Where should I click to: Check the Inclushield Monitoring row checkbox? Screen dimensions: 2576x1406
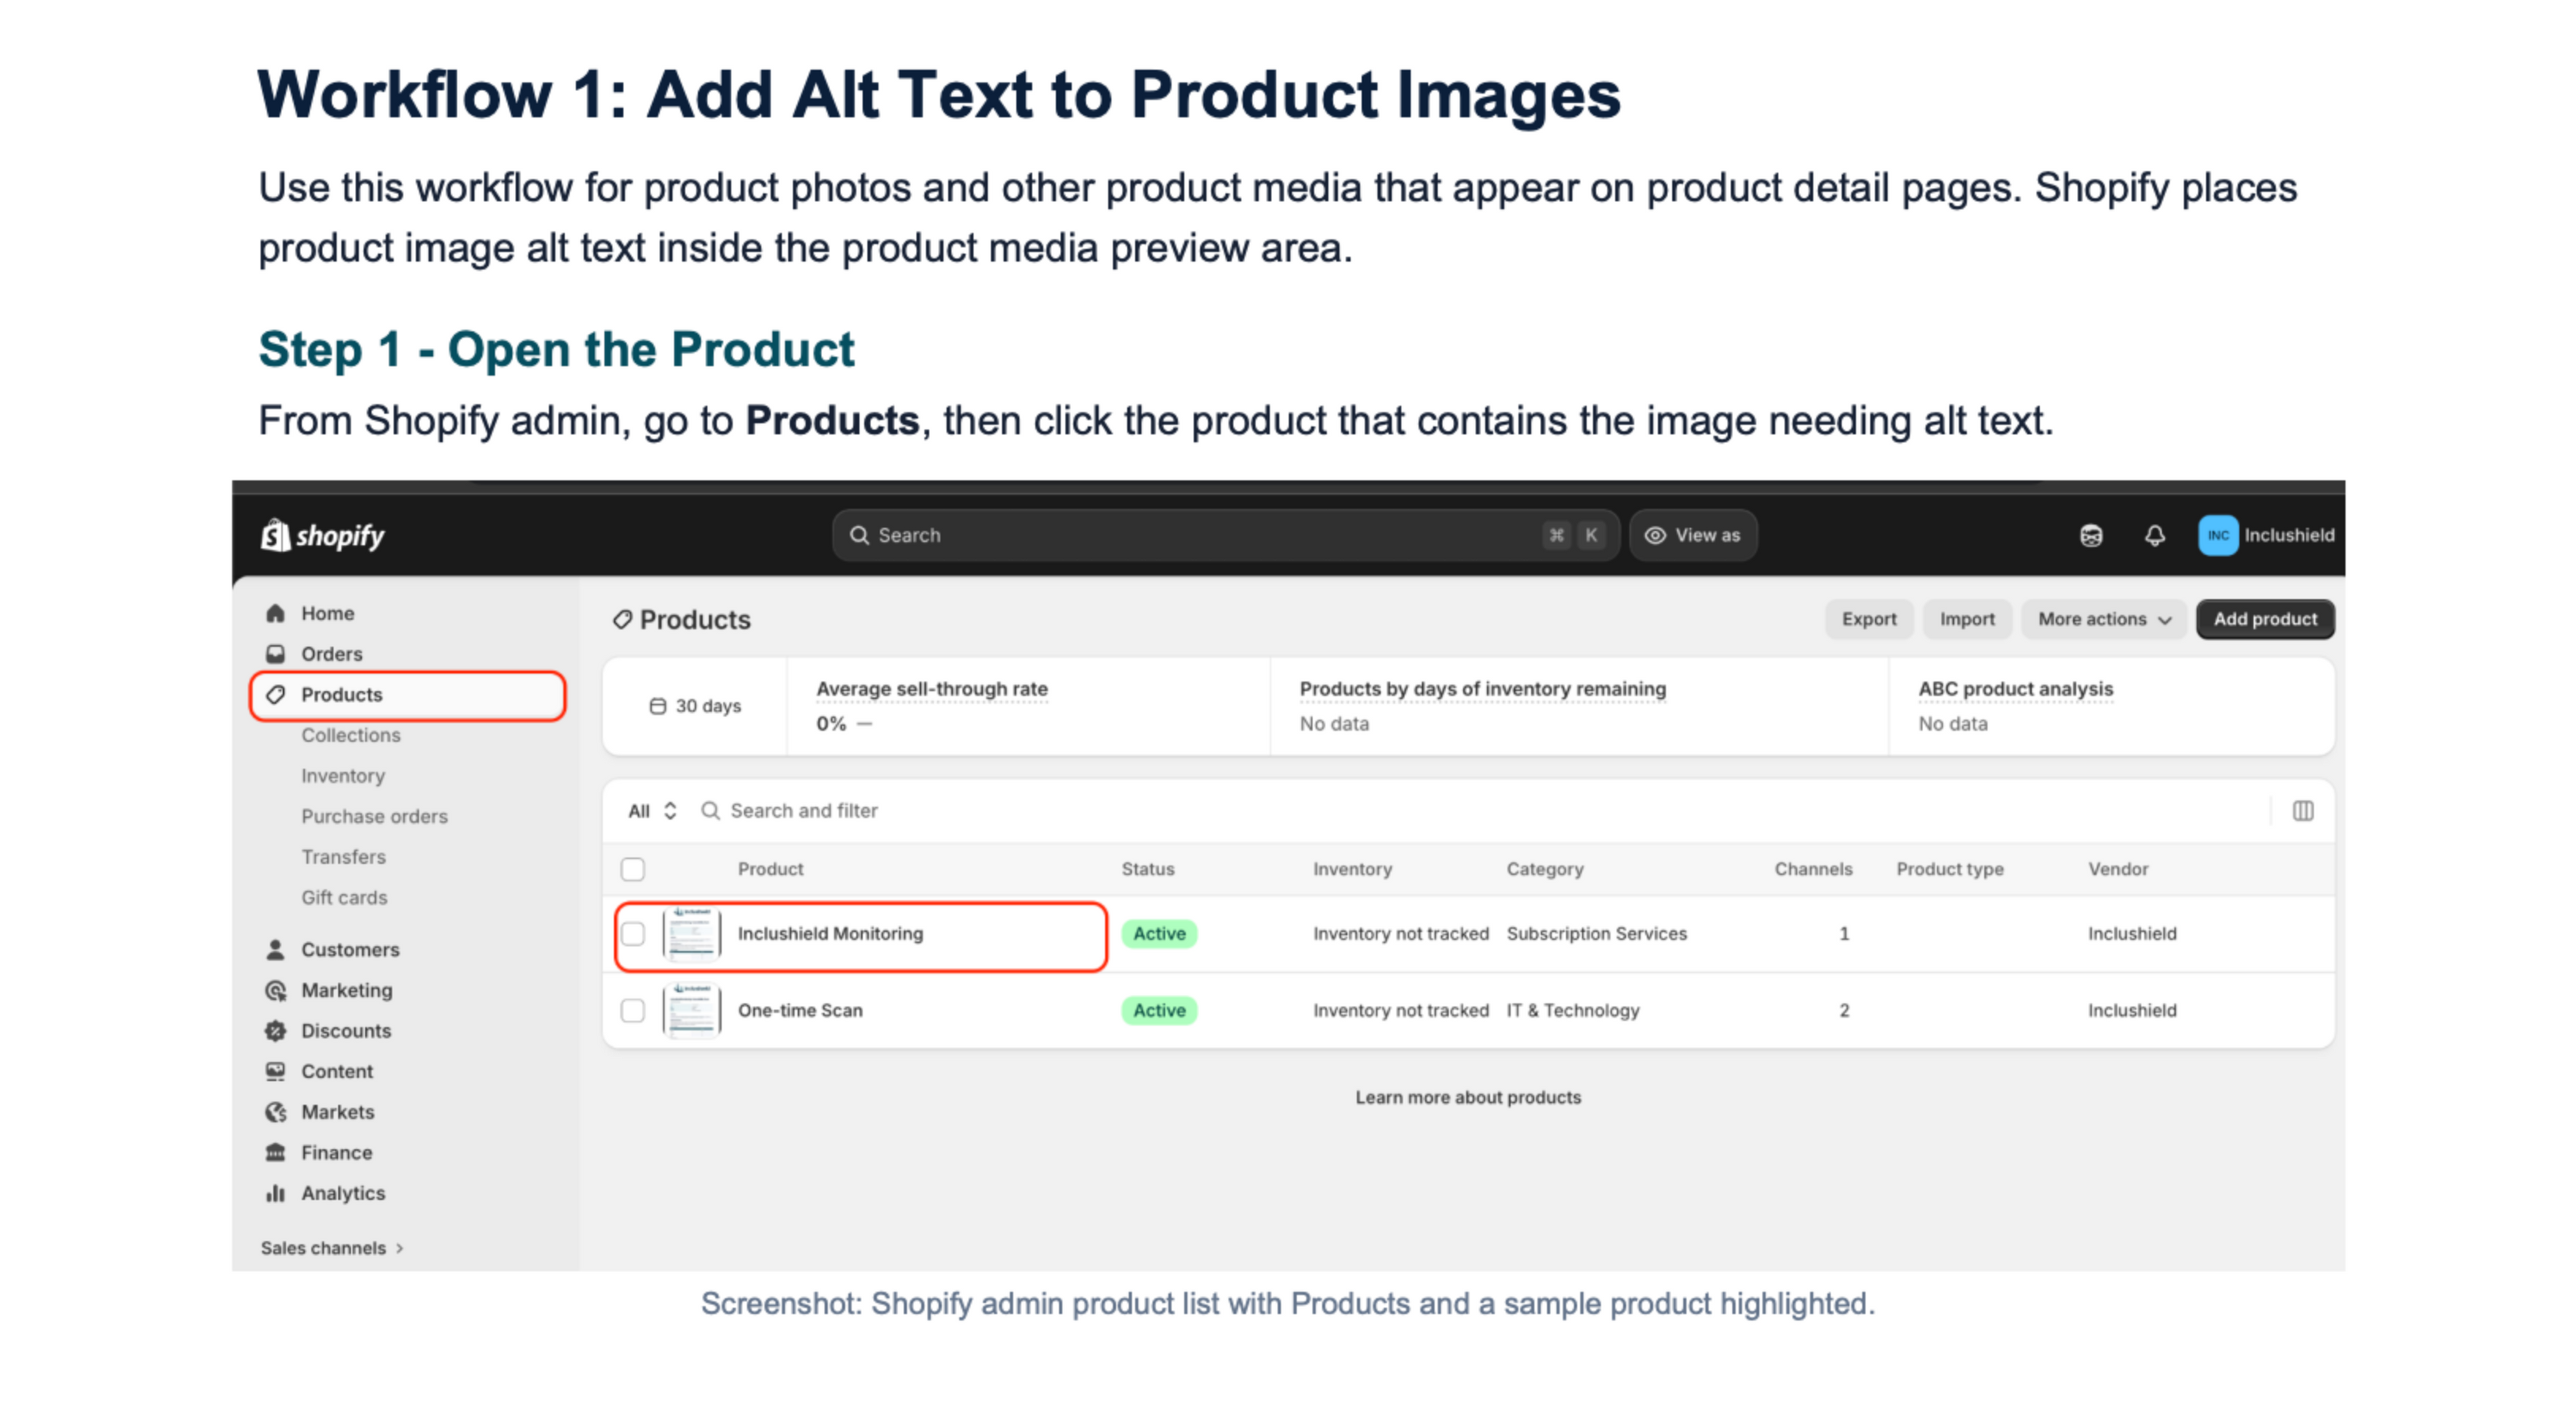tap(633, 934)
